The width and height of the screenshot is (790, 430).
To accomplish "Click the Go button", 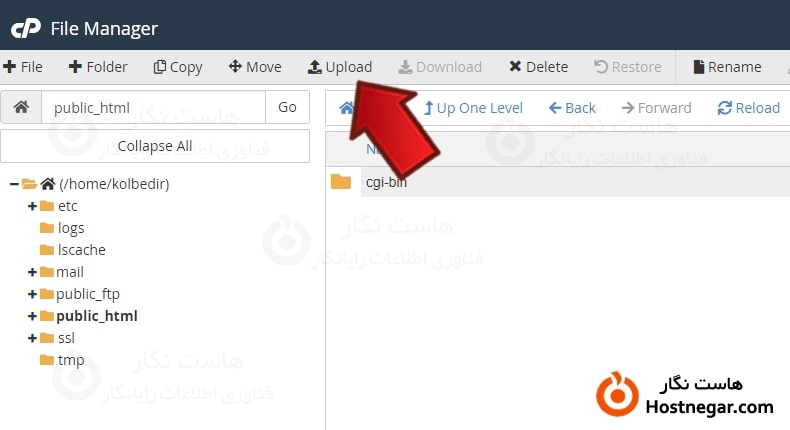I will (x=287, y=107).
